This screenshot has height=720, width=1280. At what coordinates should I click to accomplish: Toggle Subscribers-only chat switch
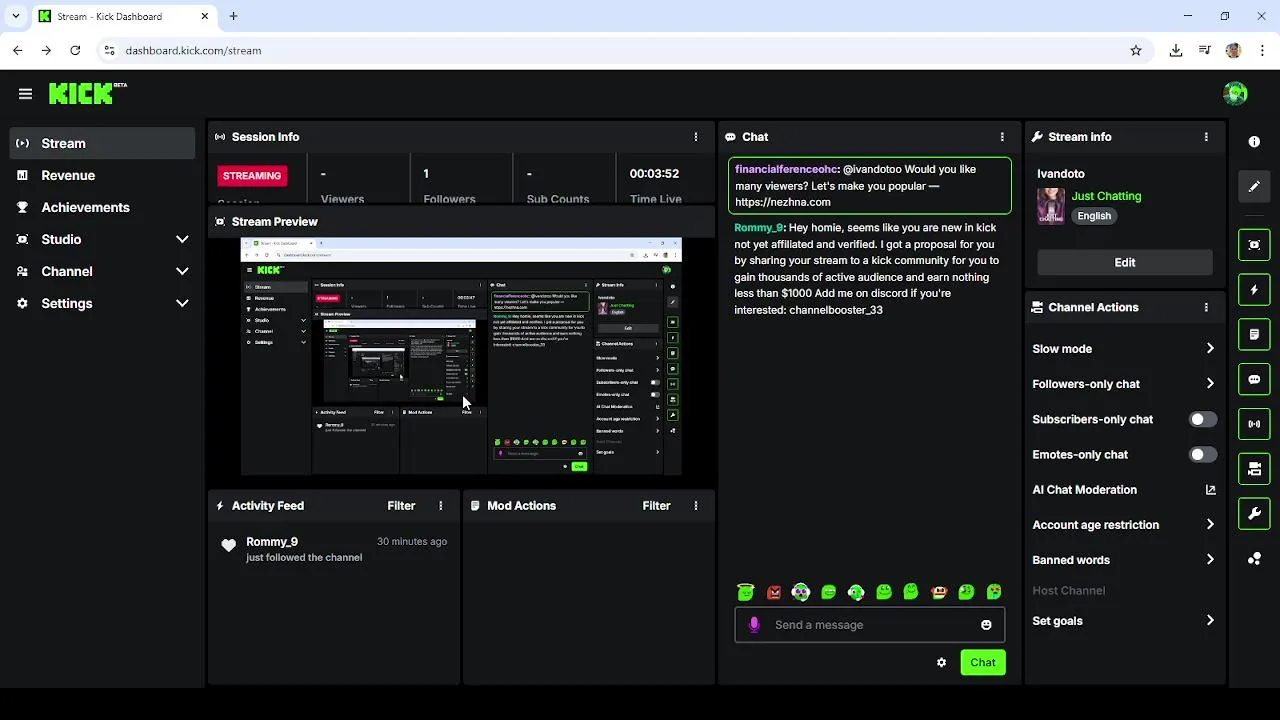(x=1203, y=419)
